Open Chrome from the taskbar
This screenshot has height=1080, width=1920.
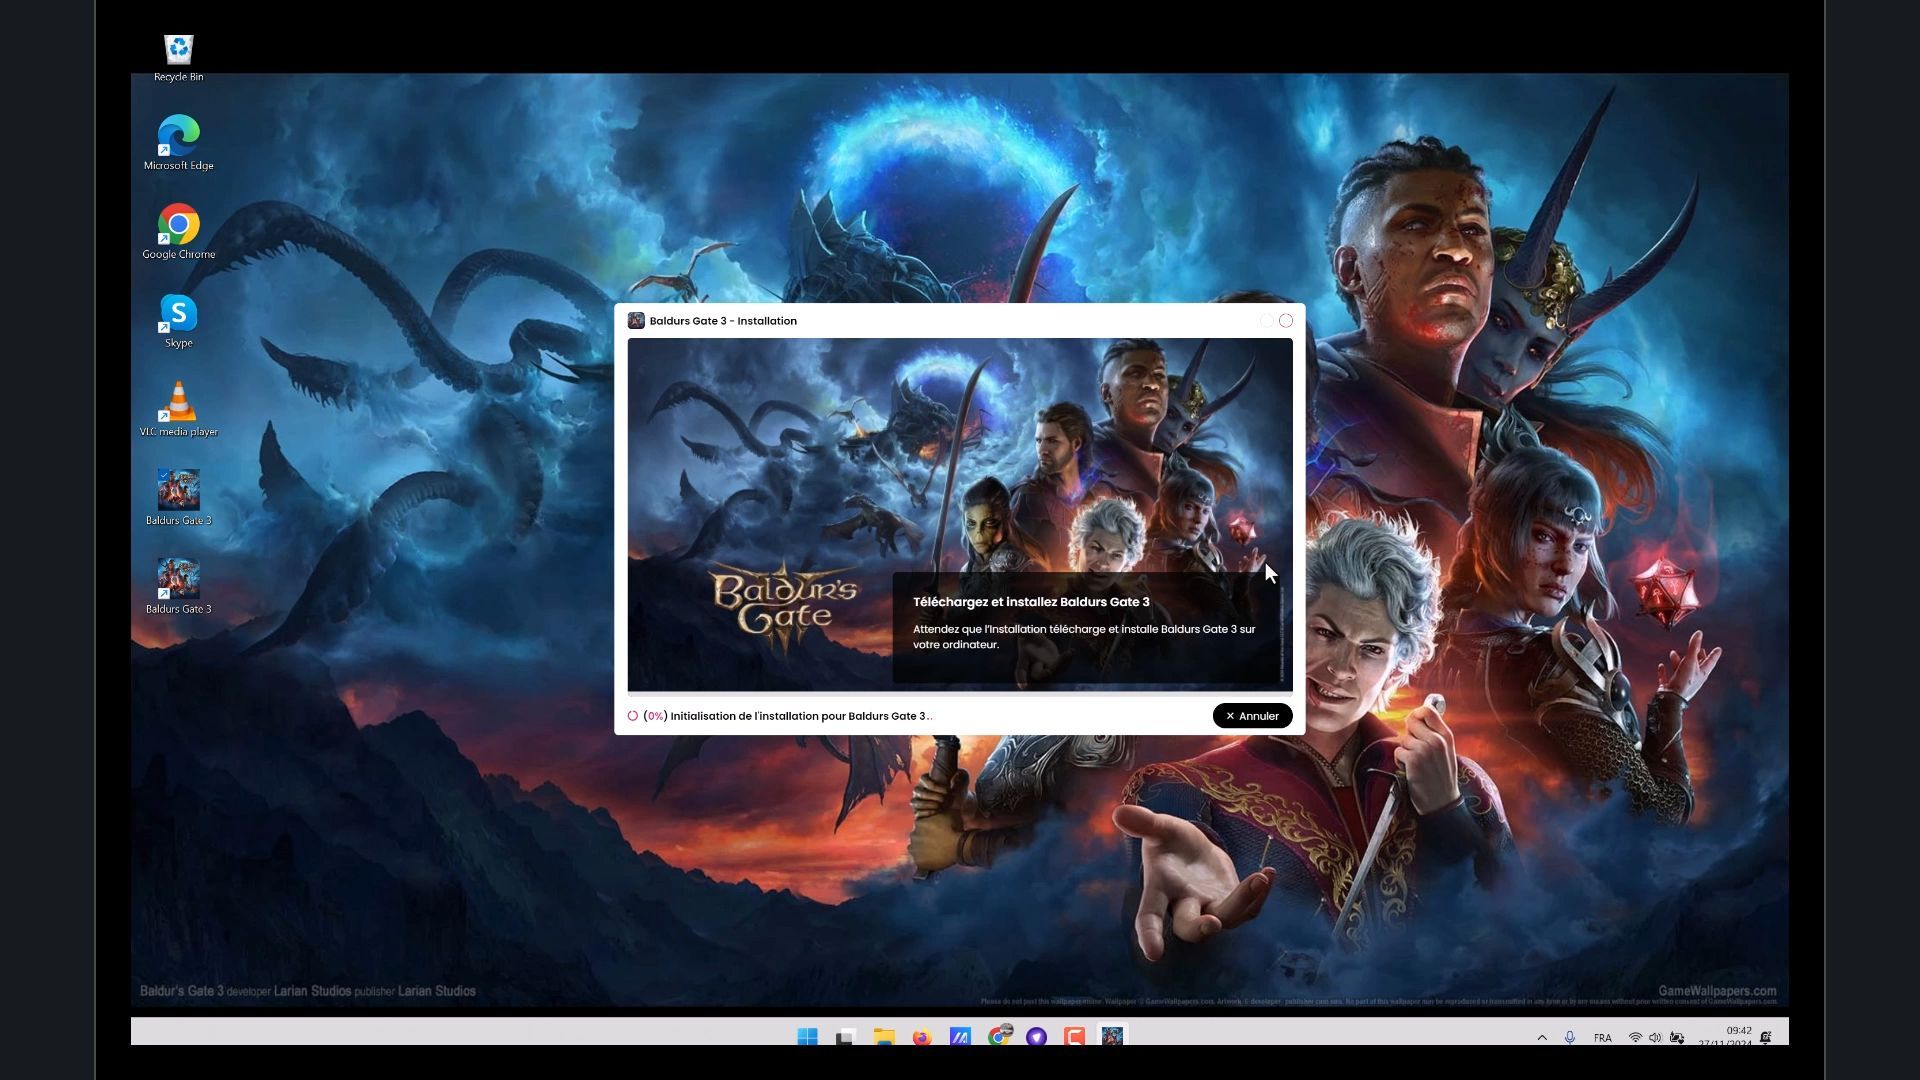pyautogui.click(x=998, y=1036)
